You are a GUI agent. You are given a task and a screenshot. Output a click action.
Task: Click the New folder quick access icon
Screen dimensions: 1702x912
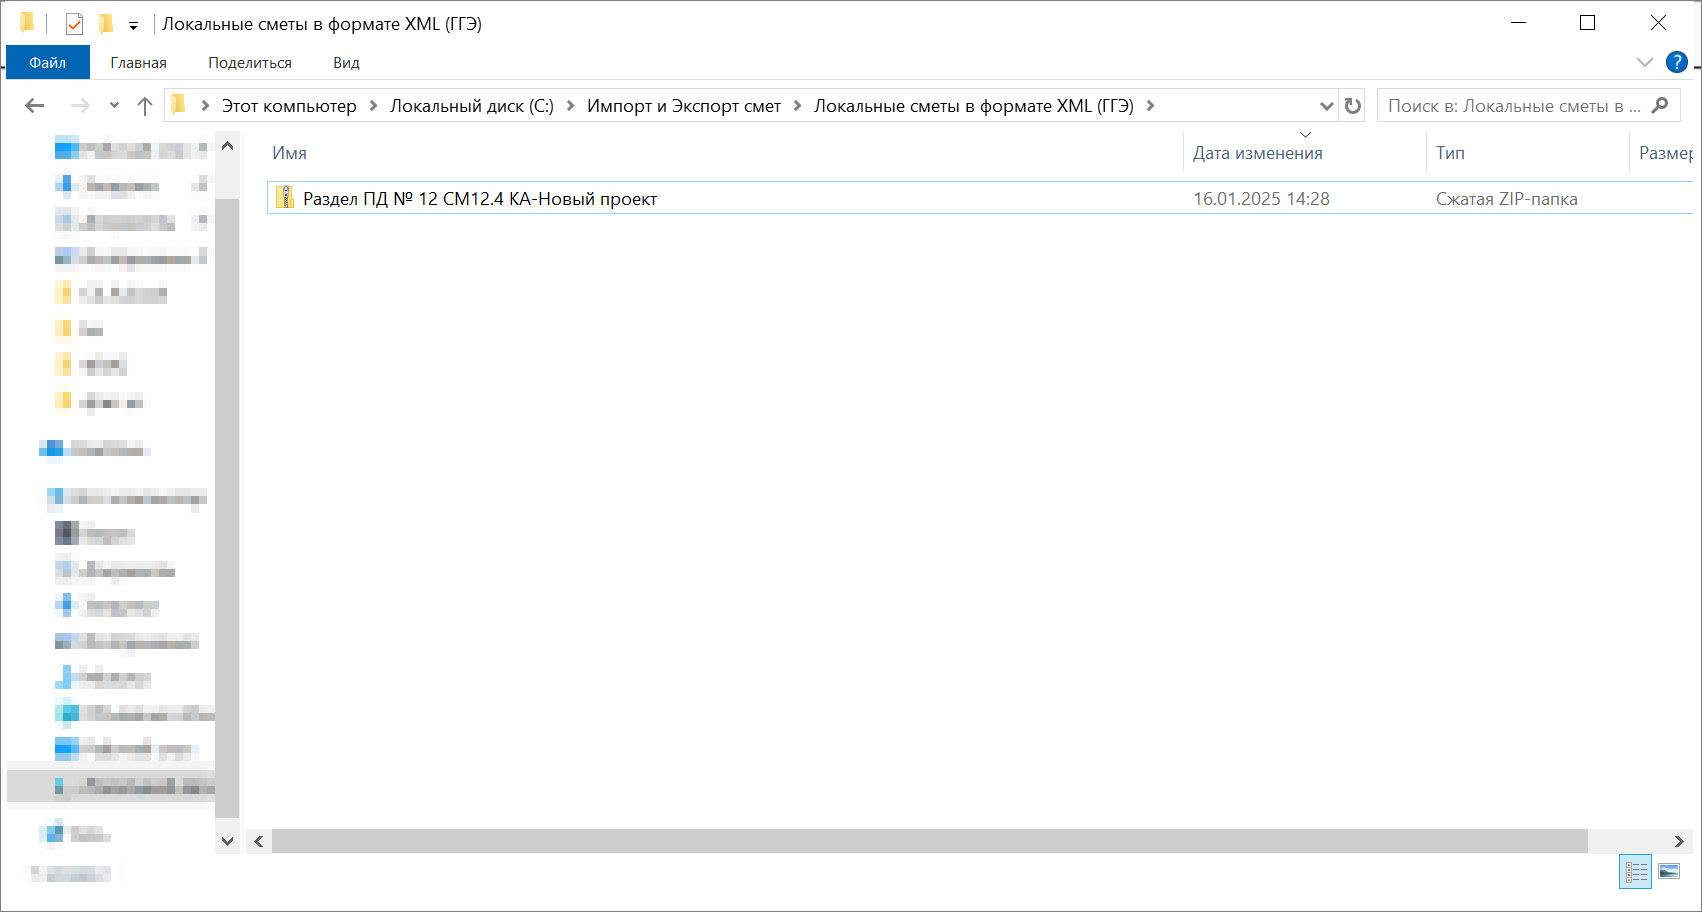click(106, 24)
